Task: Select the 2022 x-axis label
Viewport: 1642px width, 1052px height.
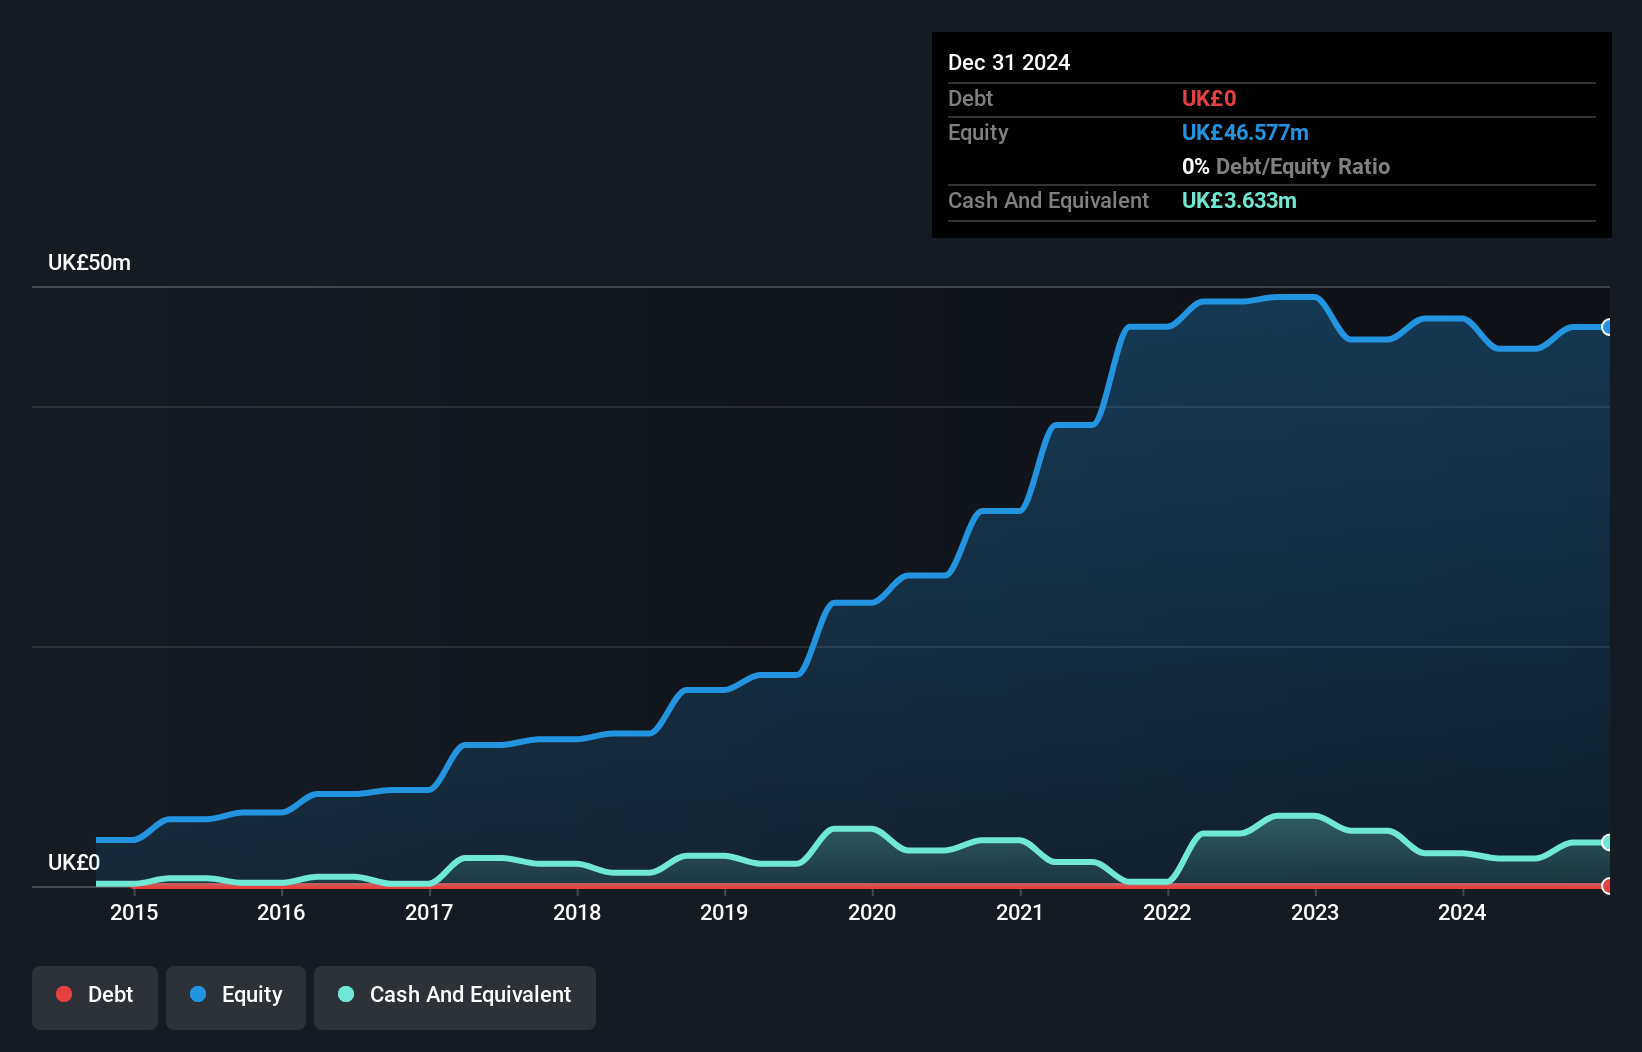Action: coord(1167,912)
